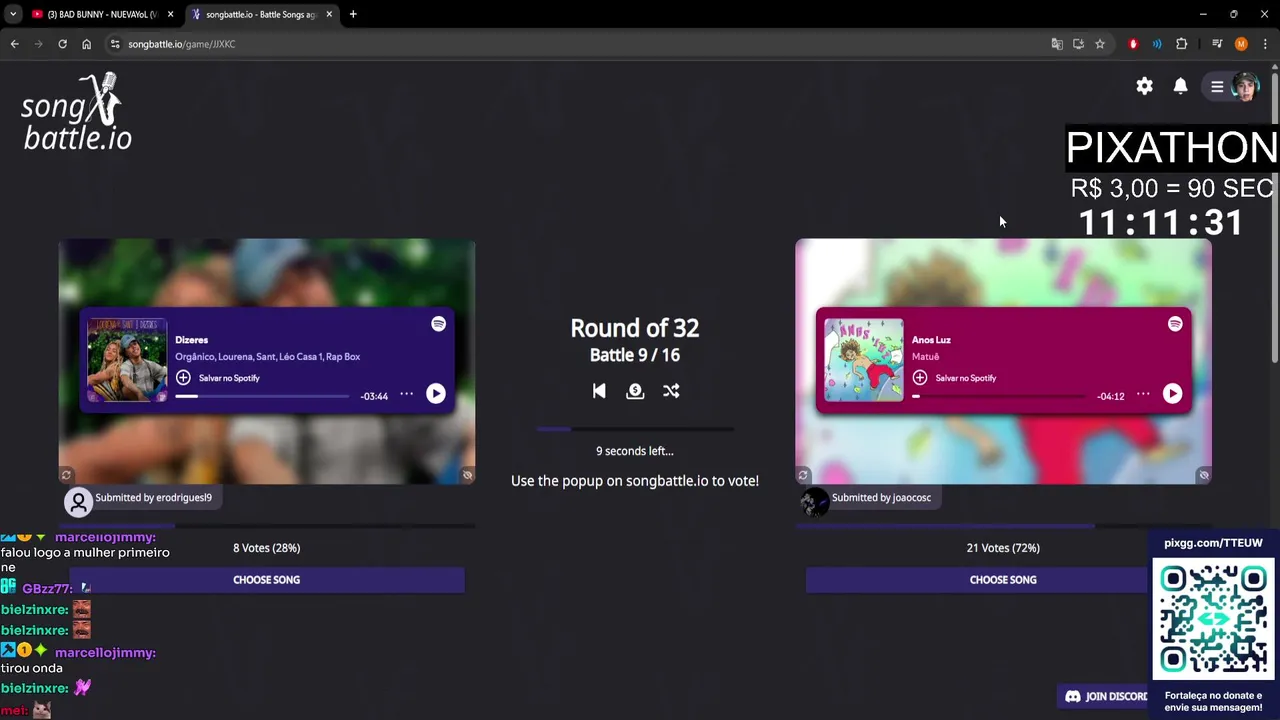Click the "8 Votes (28%)" text
This screenshot has height=720, width=1280.
(x=266, y=548)
